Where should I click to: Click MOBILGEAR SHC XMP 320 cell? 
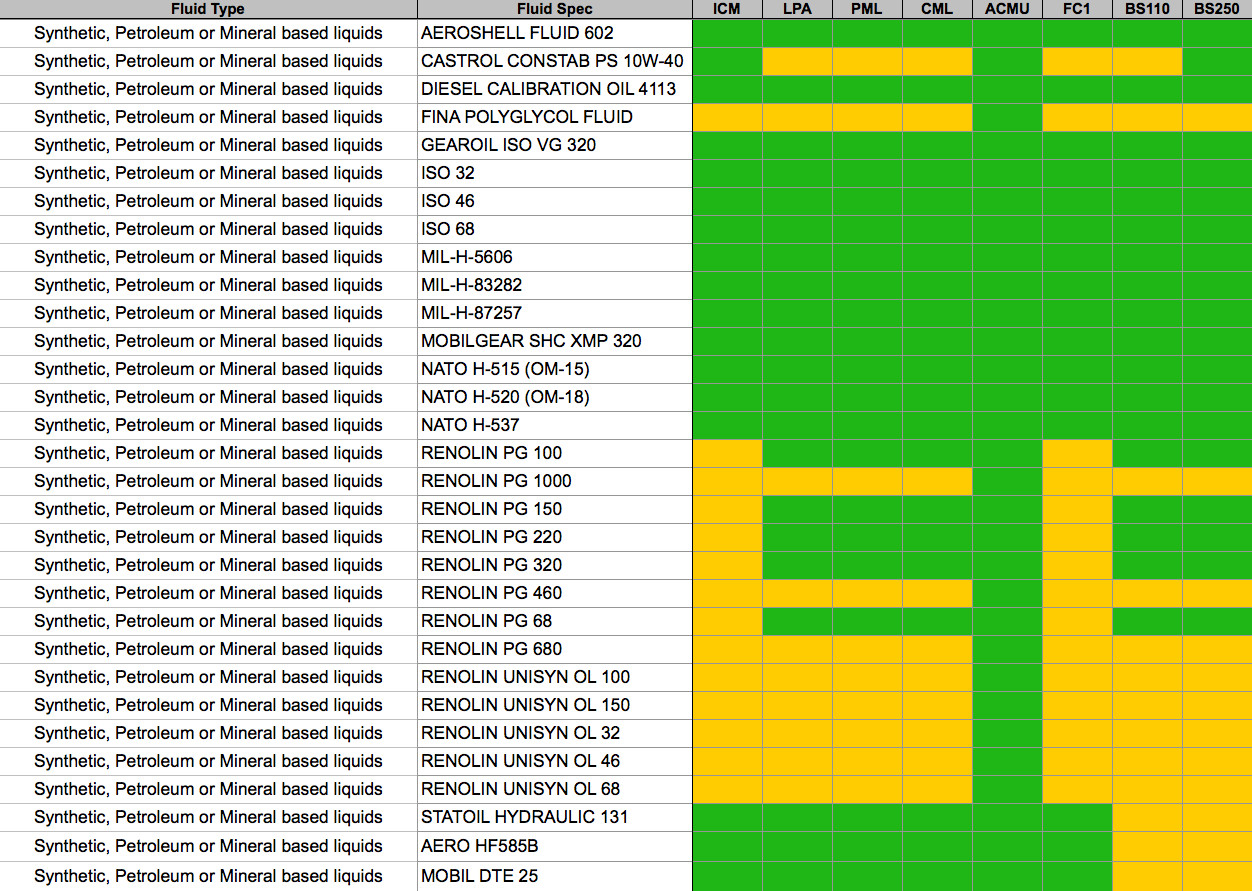555,341
